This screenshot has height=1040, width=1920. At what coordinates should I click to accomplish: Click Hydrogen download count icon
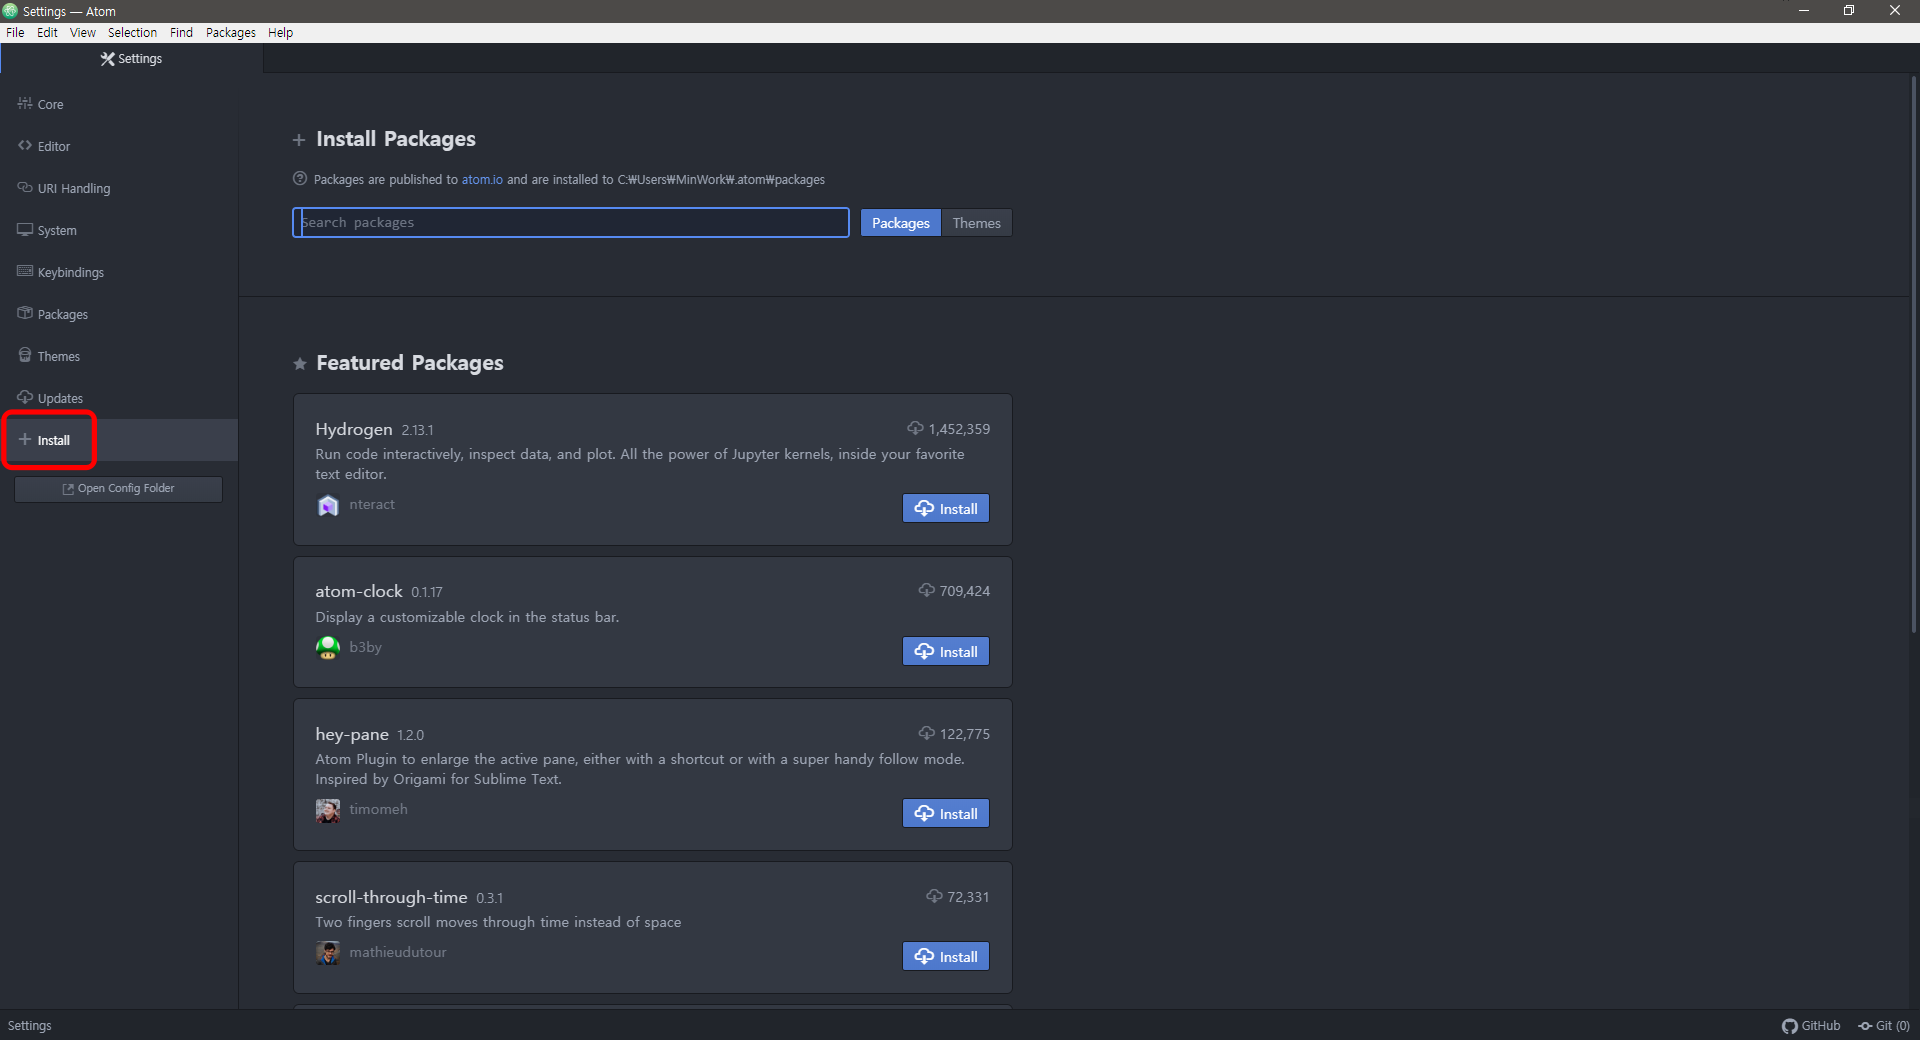(915, 428)
